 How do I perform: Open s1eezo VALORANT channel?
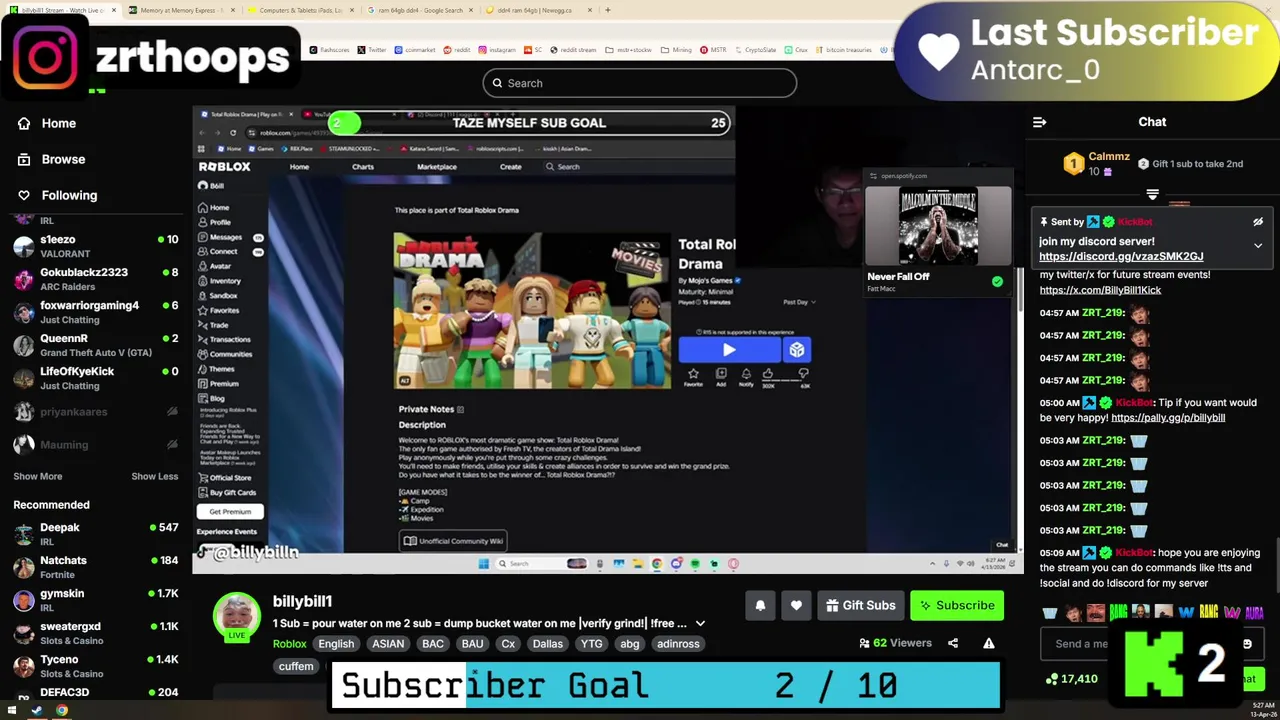(96, 246)
